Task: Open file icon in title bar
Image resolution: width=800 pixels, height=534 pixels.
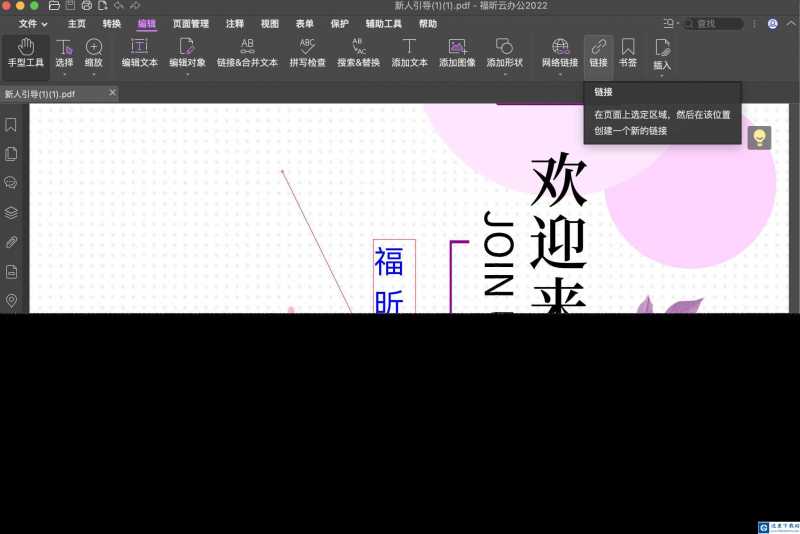Action: pyautogui.click(x=54, y=6)
